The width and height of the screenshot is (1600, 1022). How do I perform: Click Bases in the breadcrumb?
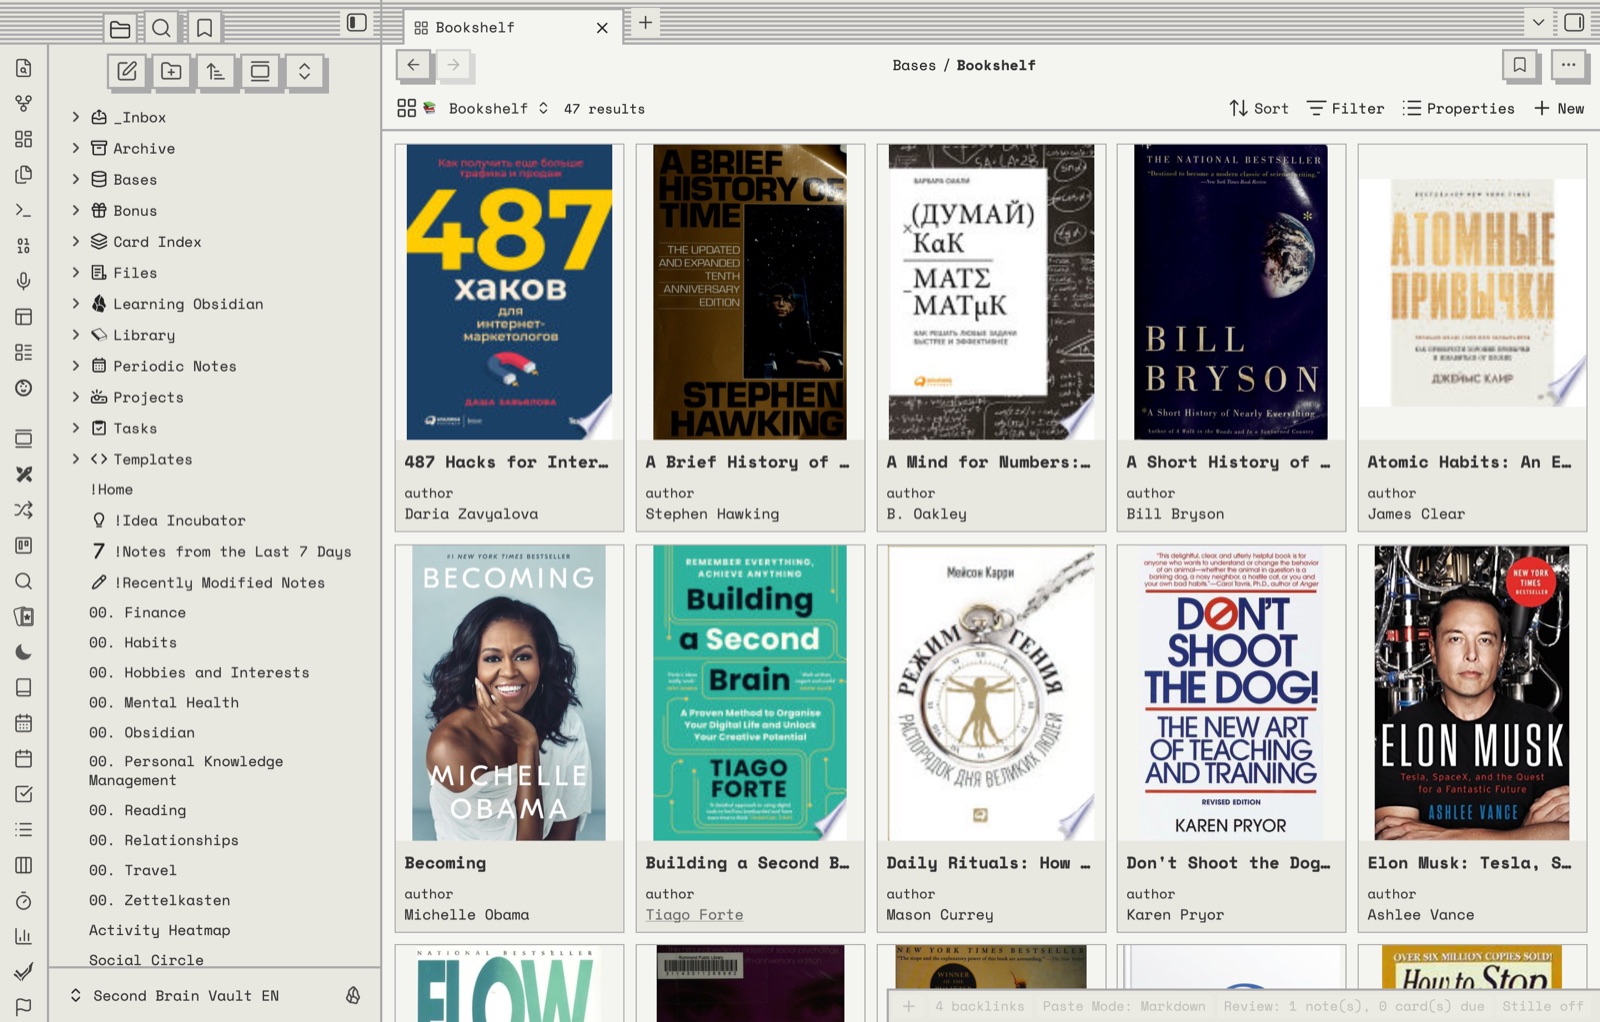[x=914, y=65]
